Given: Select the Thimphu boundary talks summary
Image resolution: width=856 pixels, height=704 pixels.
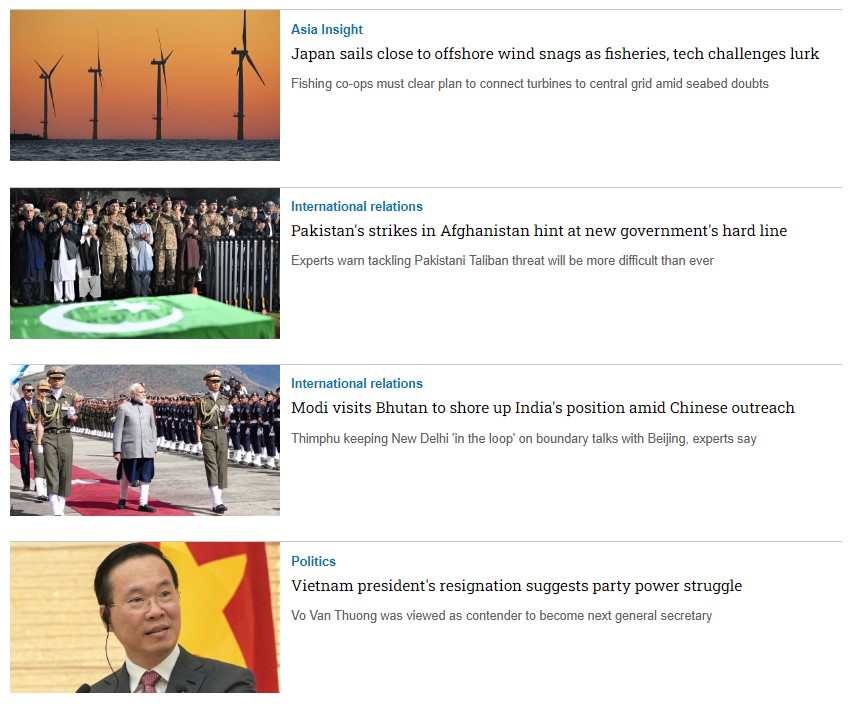Looking at the screenshot, I should coord(524,438).
